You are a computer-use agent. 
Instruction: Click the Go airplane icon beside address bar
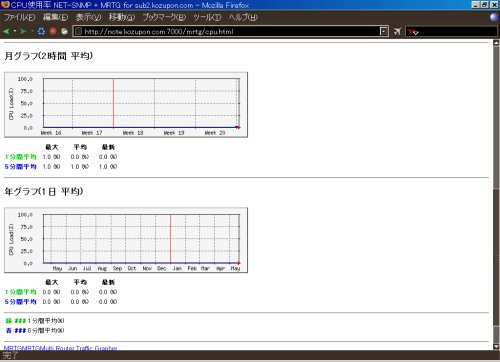point(397,31)
